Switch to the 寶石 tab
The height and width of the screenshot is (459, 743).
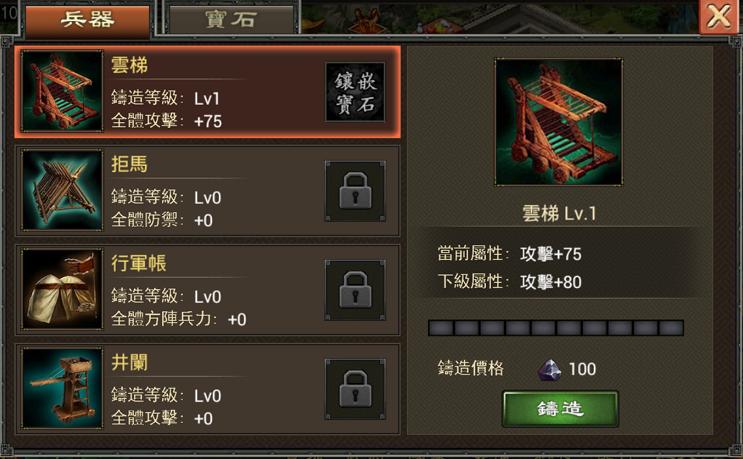[231, 19]
